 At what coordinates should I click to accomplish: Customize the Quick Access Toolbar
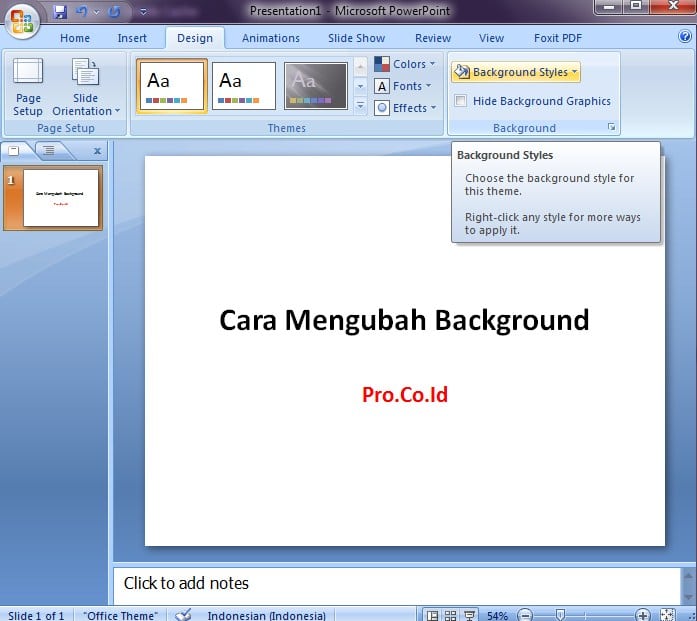(143, 12)
